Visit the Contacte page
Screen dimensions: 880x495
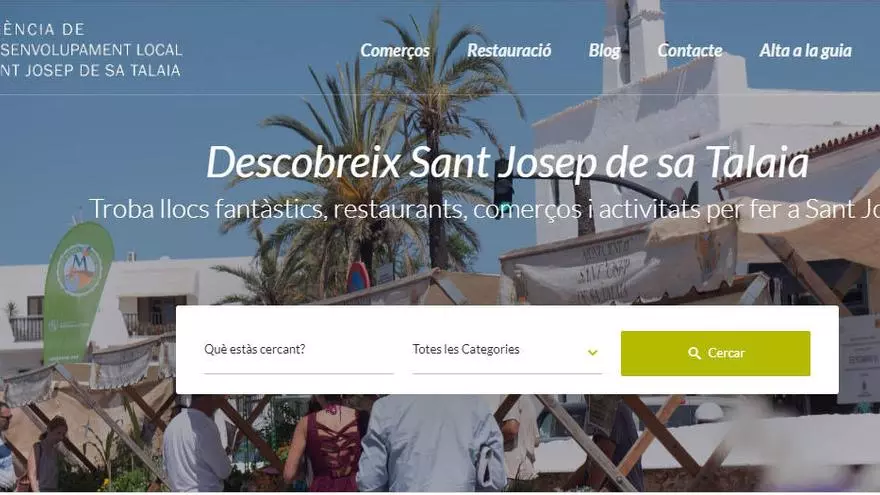690,51
